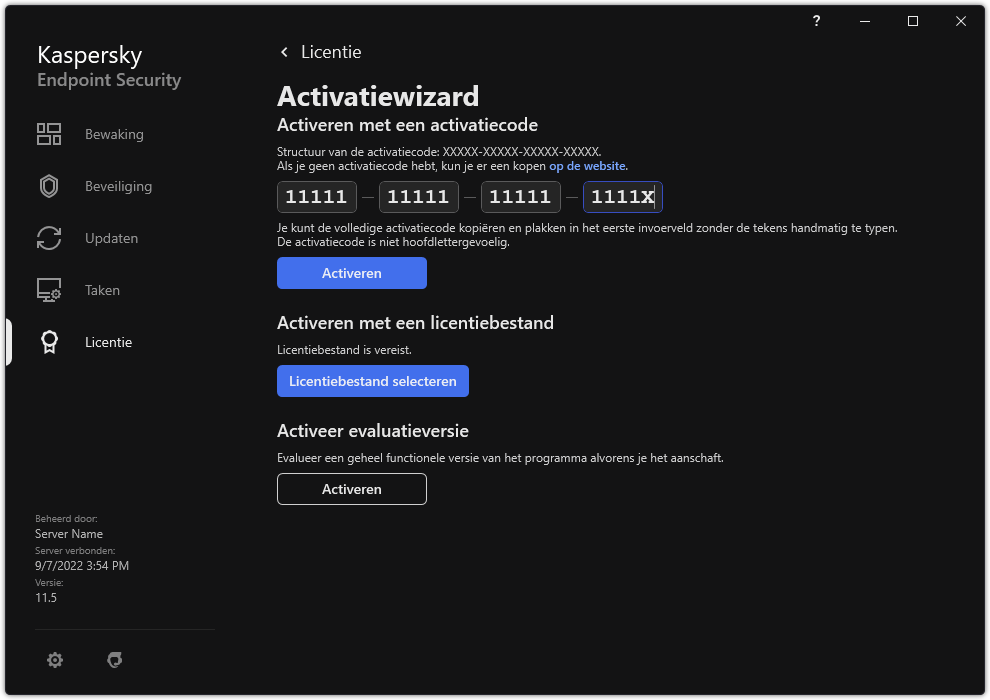Image resolution: width=990 pixels, height=700 pixels.
Task: Click the first activation code field
Action: 316,197
